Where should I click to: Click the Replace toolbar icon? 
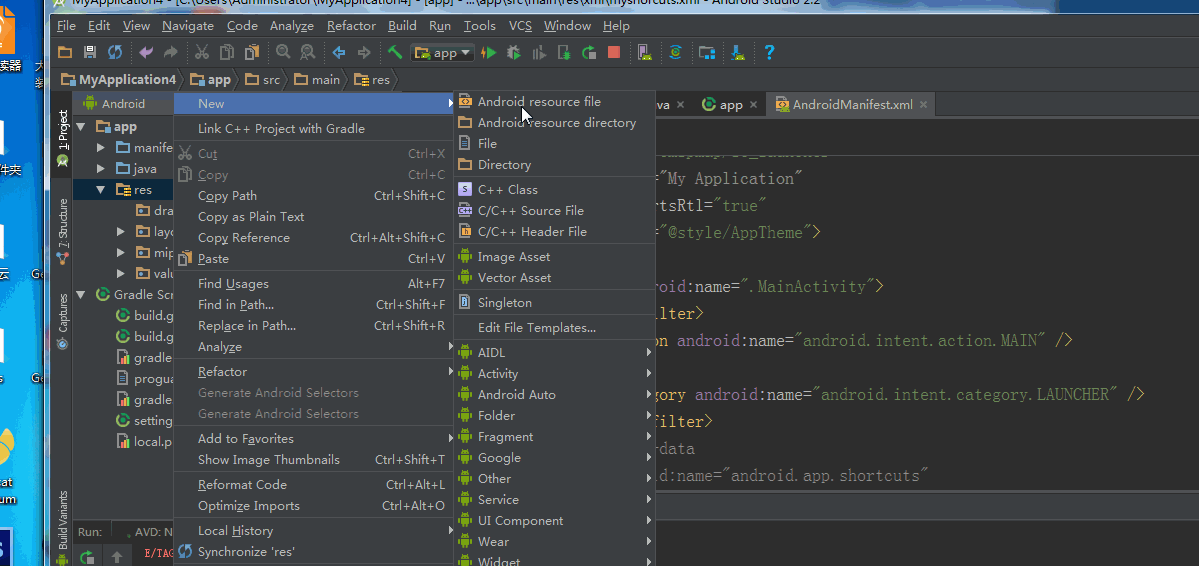pos(307,52)
